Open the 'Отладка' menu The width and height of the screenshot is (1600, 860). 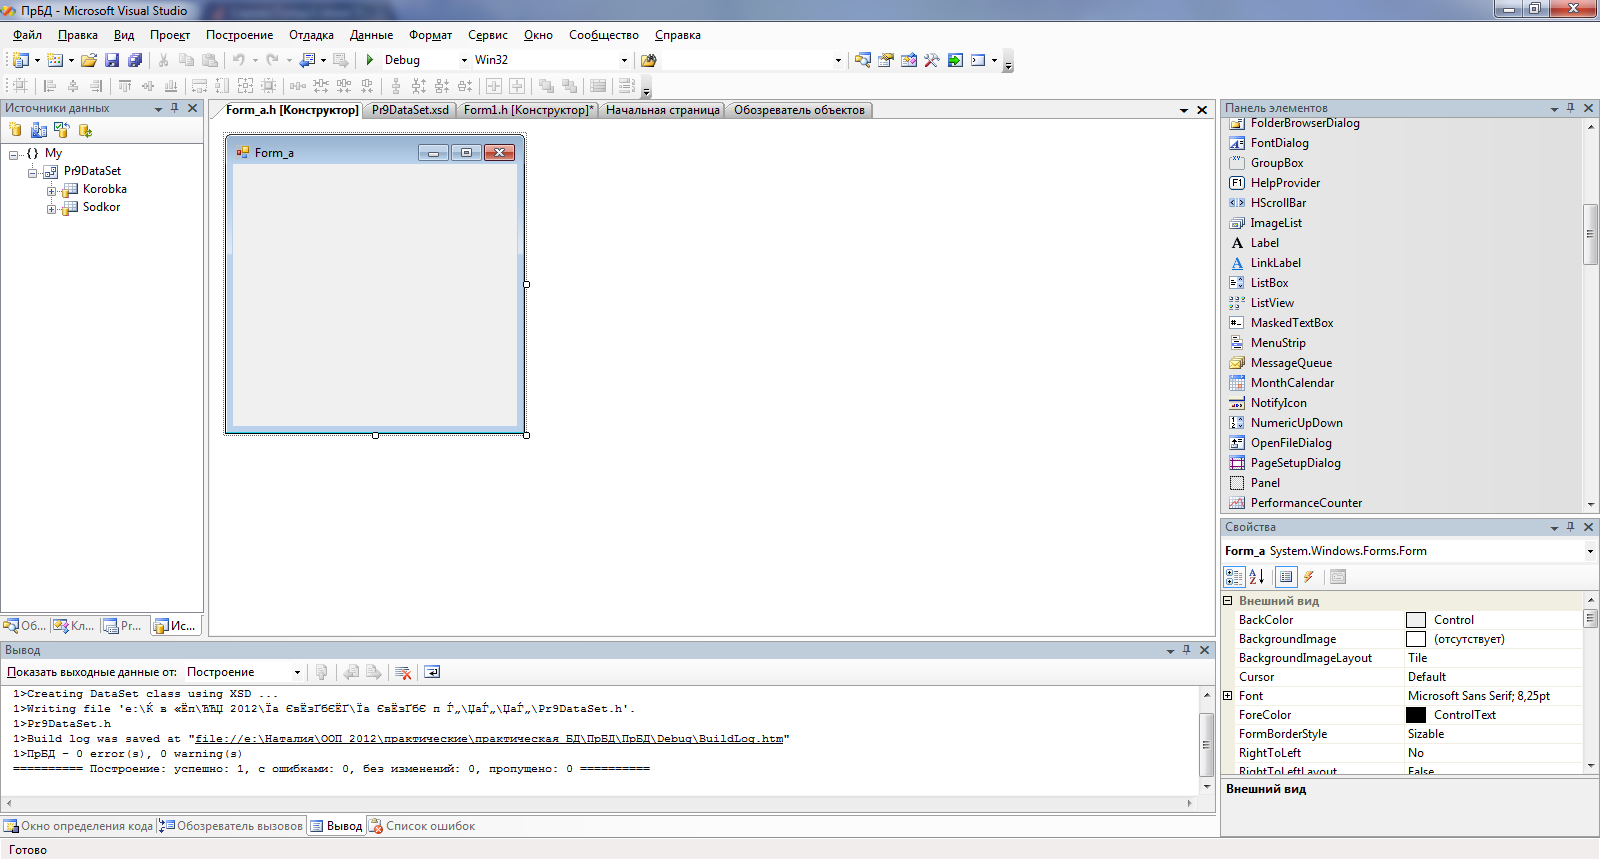tap(311, 35)
